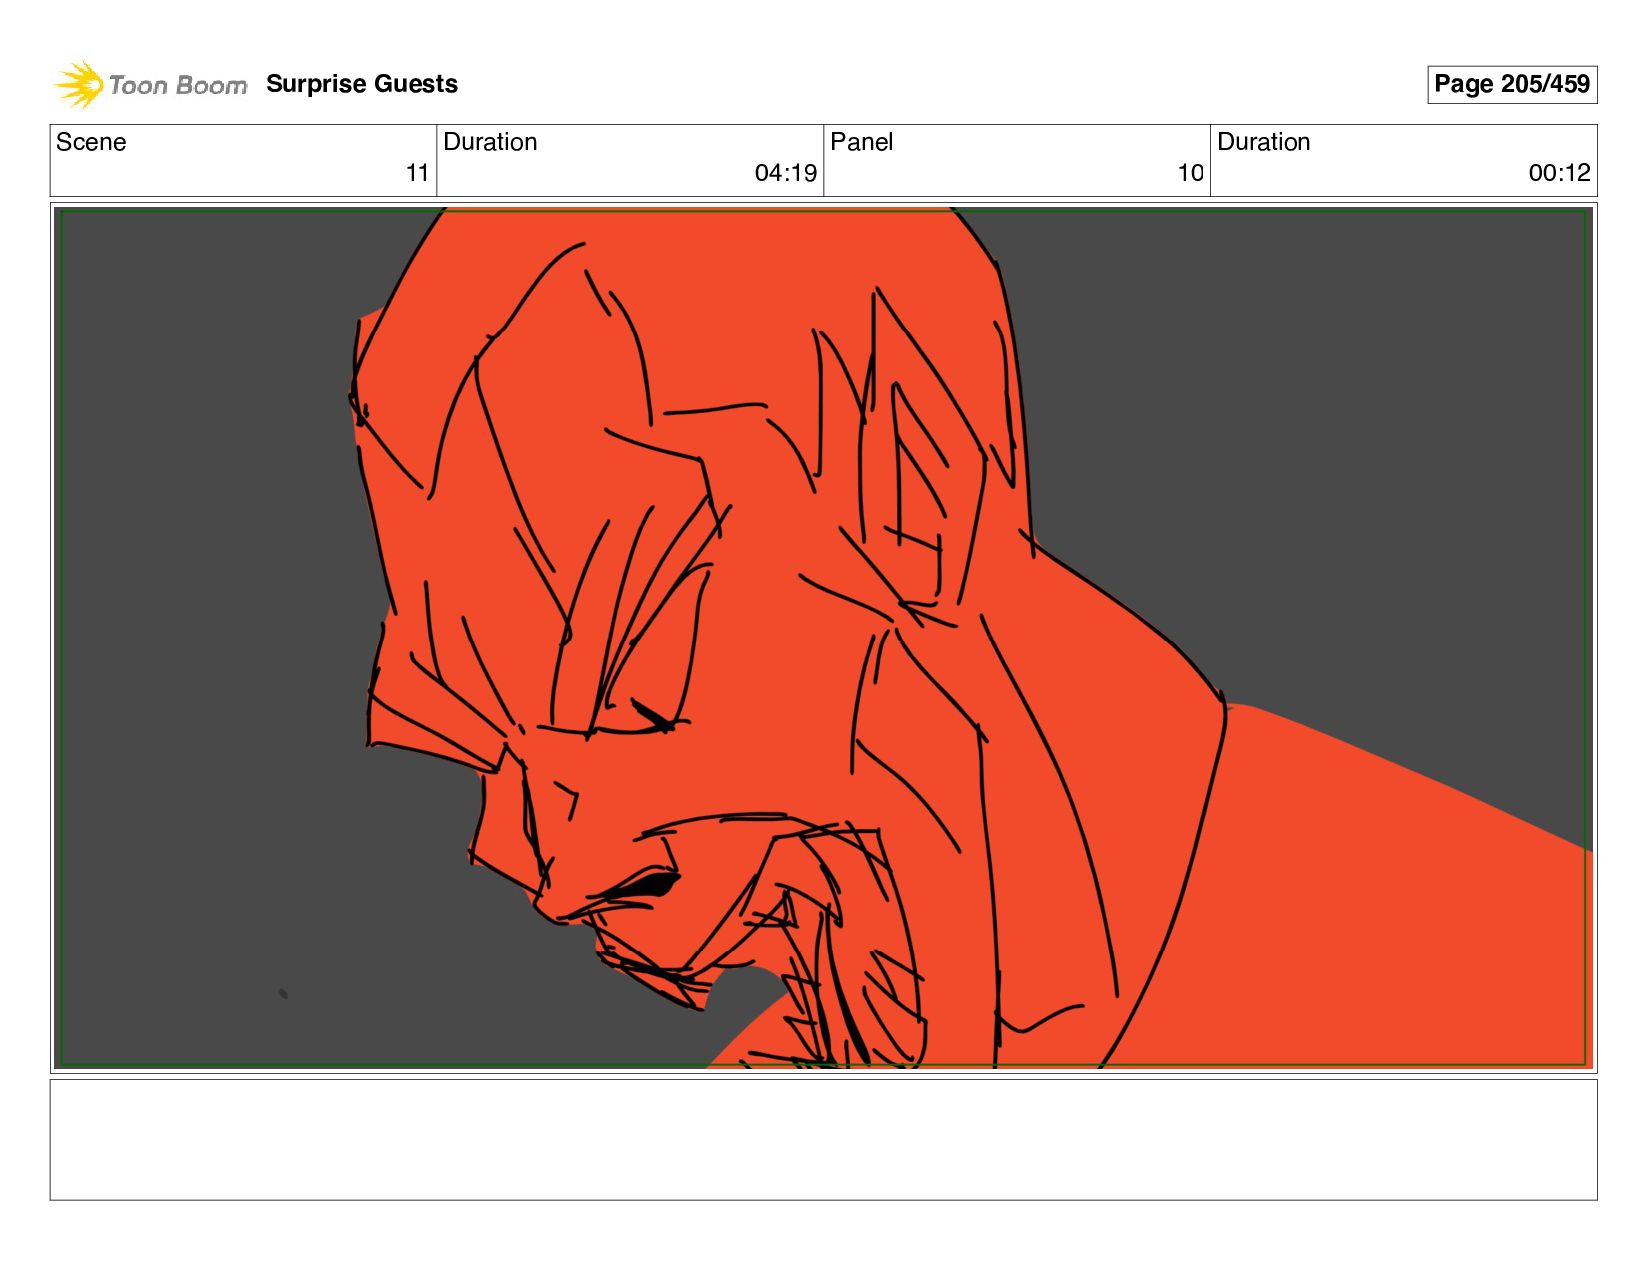The height and width of the screenshot is (1275, 1650).
Task: Click the 'Scene' header label
Action: pos(91,142)
